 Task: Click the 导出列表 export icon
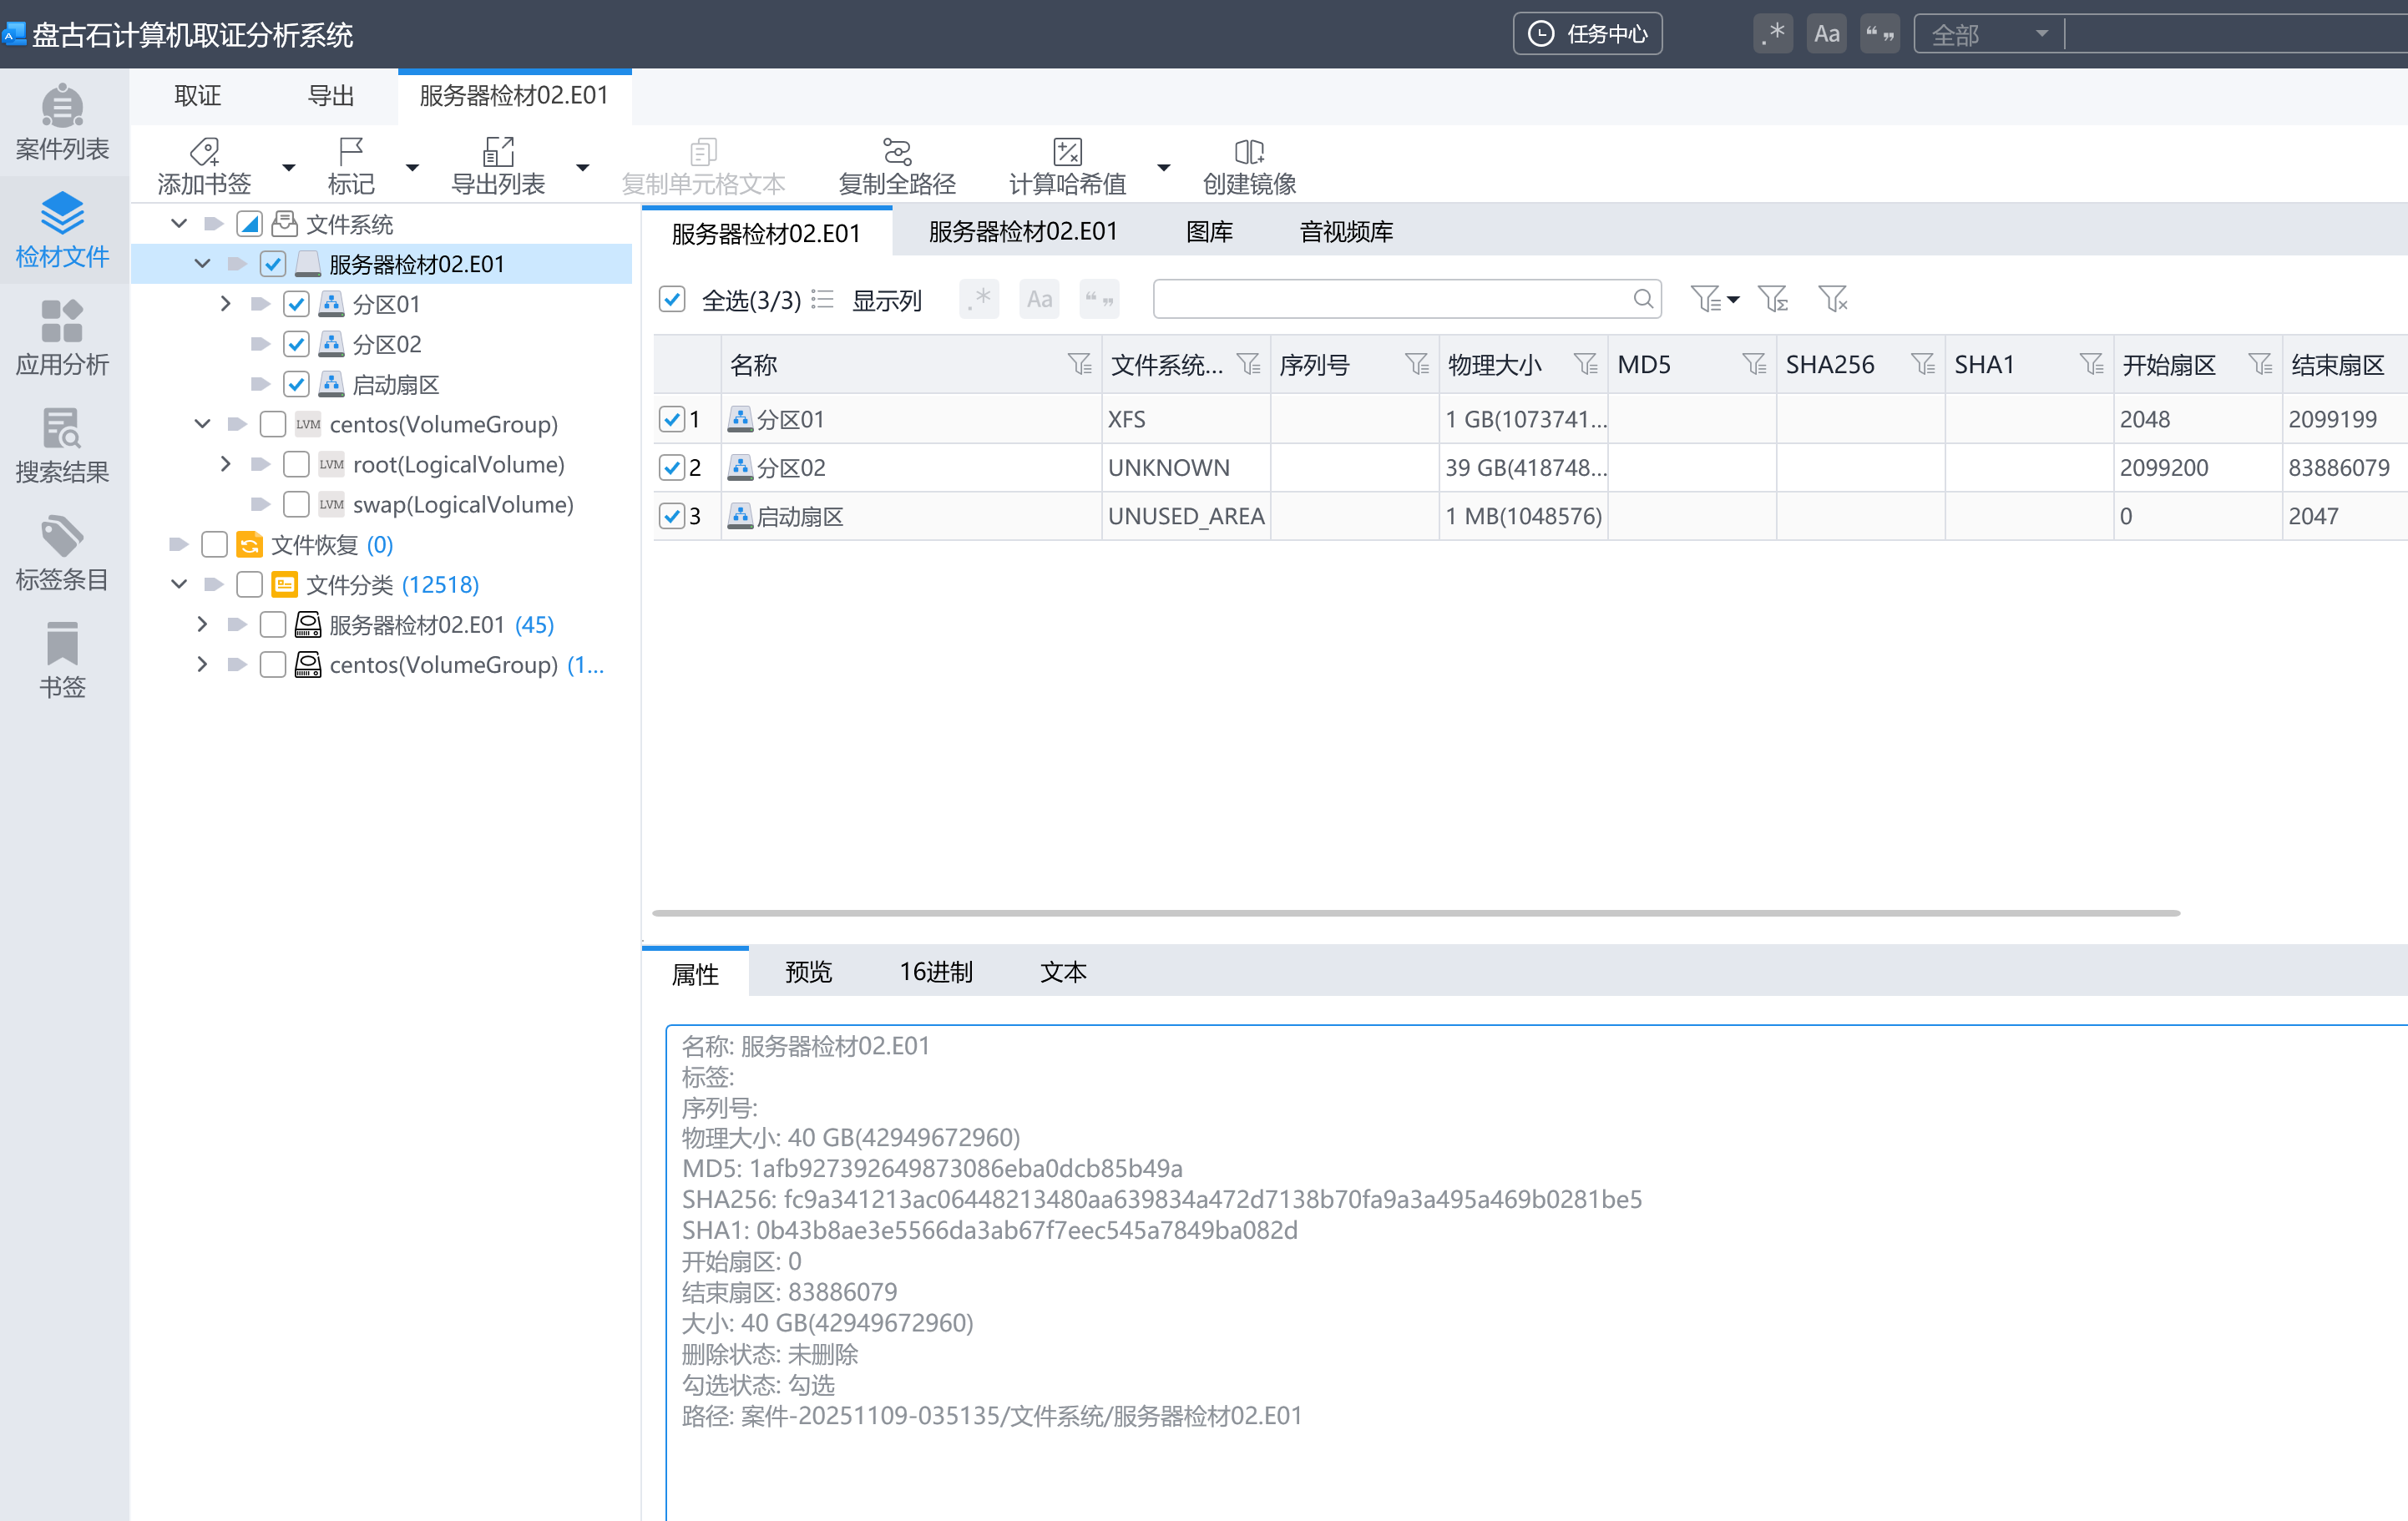(498, 152)
